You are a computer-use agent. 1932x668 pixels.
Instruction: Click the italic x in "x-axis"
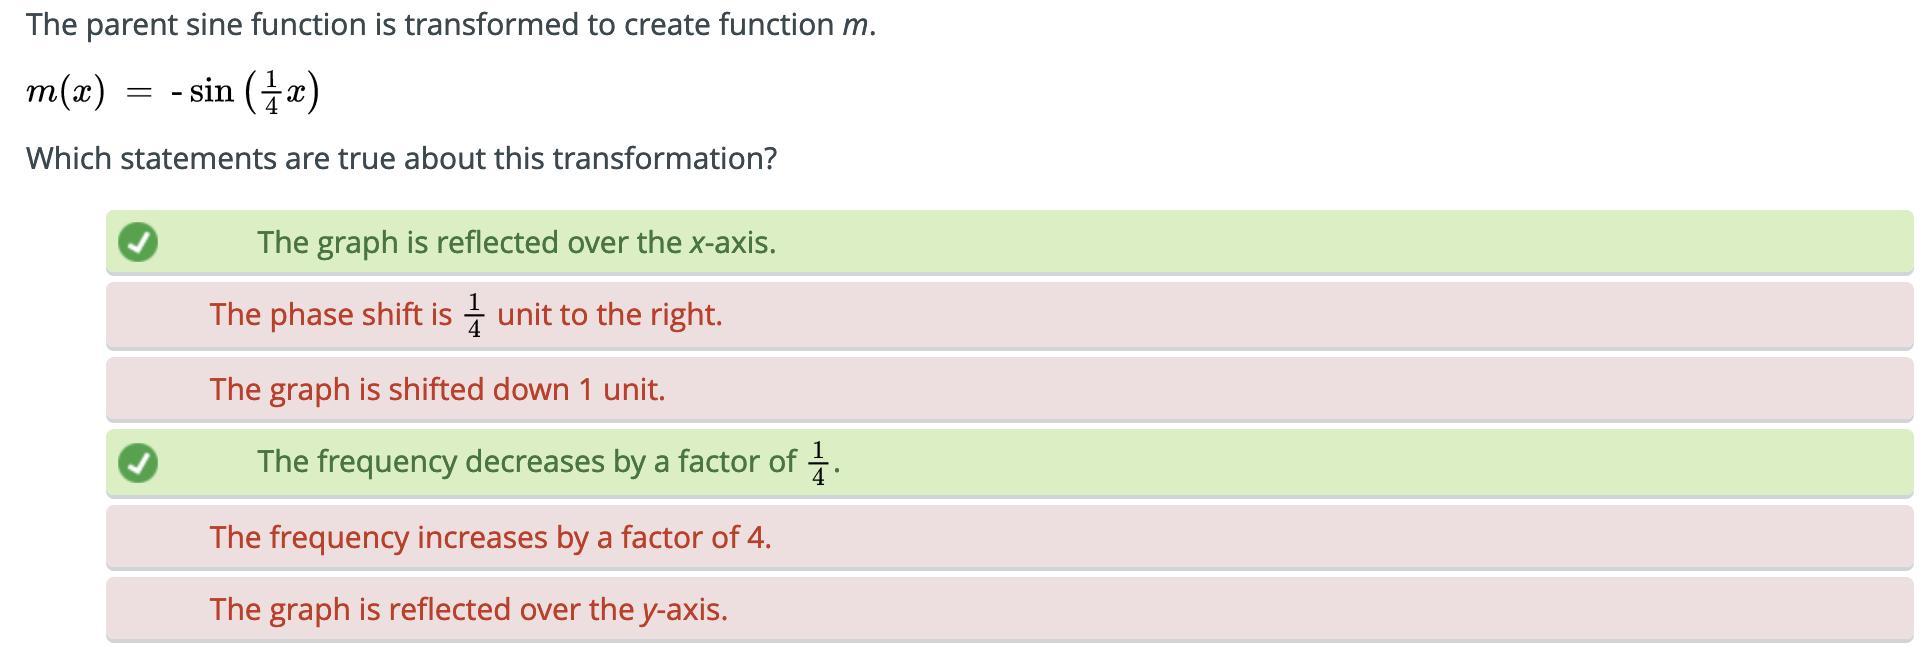696,243
